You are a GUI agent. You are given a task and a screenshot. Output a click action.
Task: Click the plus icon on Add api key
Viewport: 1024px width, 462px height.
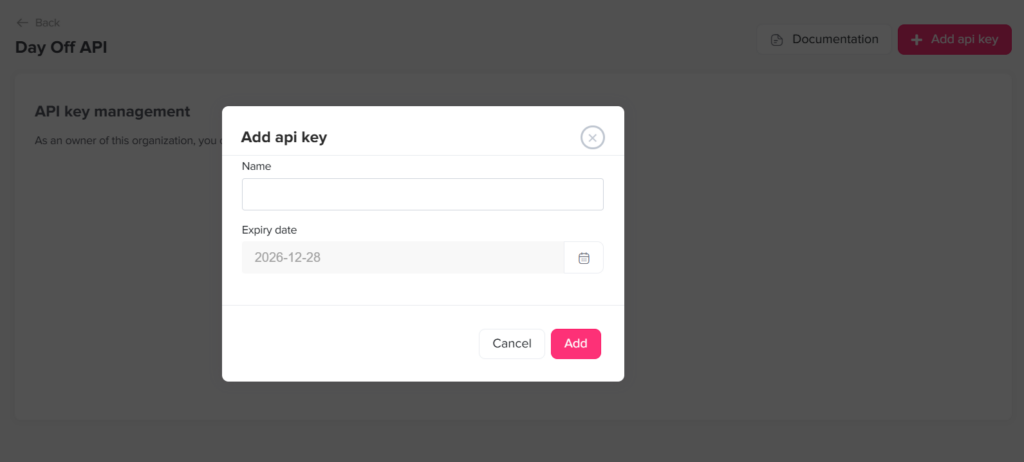[x=916, y=40]
